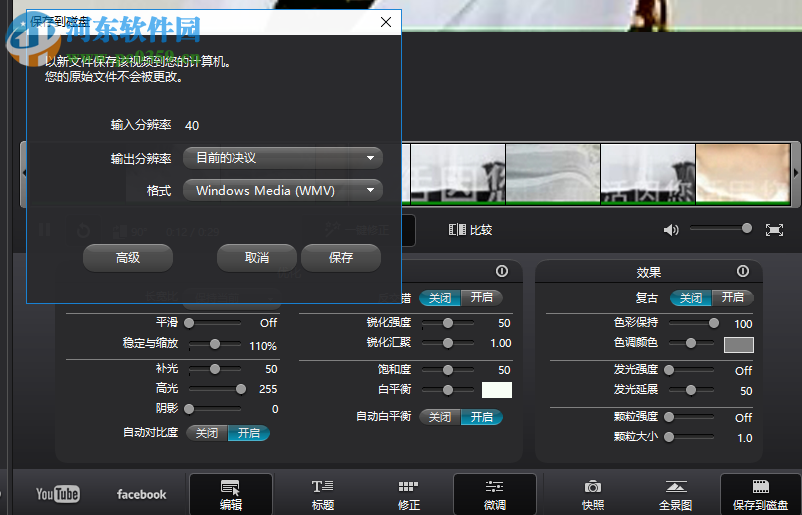
Task: Toggle fullscreen preview icon
Action: 774,230
